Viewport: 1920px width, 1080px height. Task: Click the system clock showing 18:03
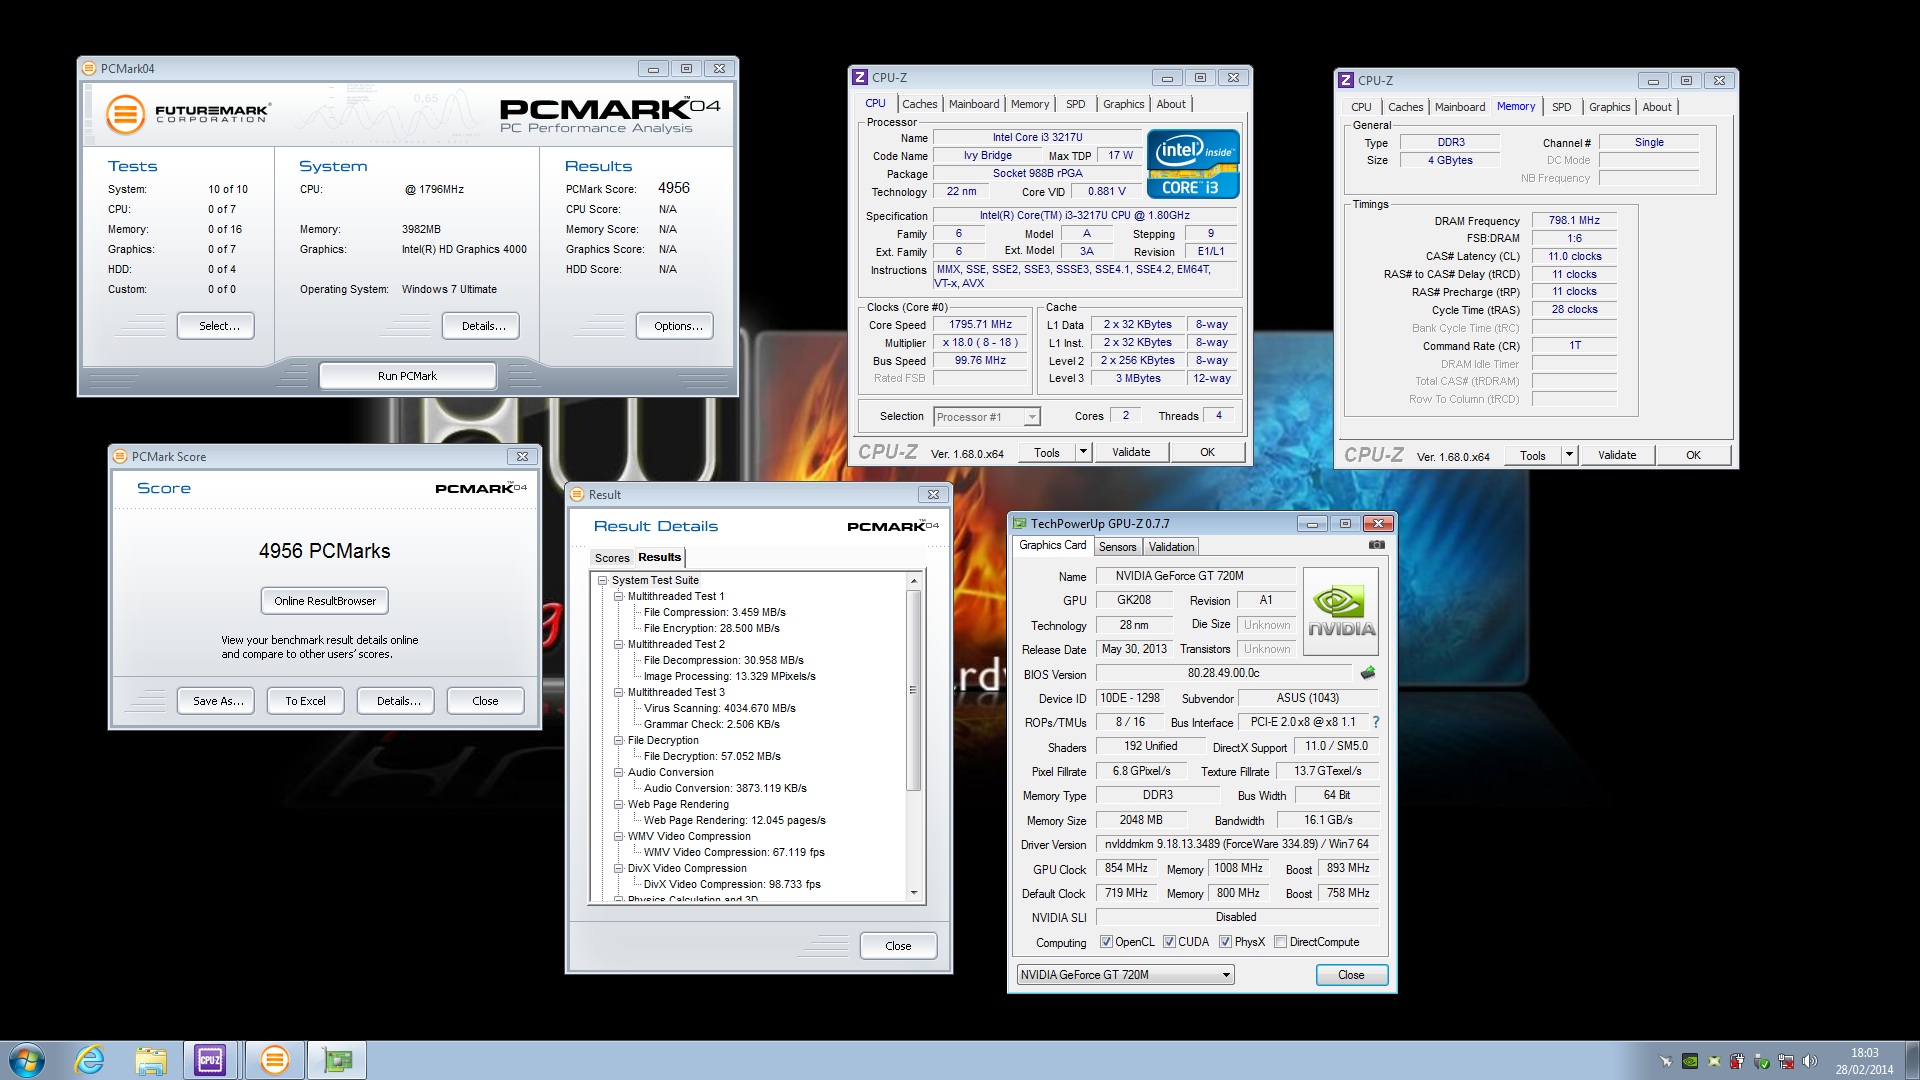click(1864, 1053)
